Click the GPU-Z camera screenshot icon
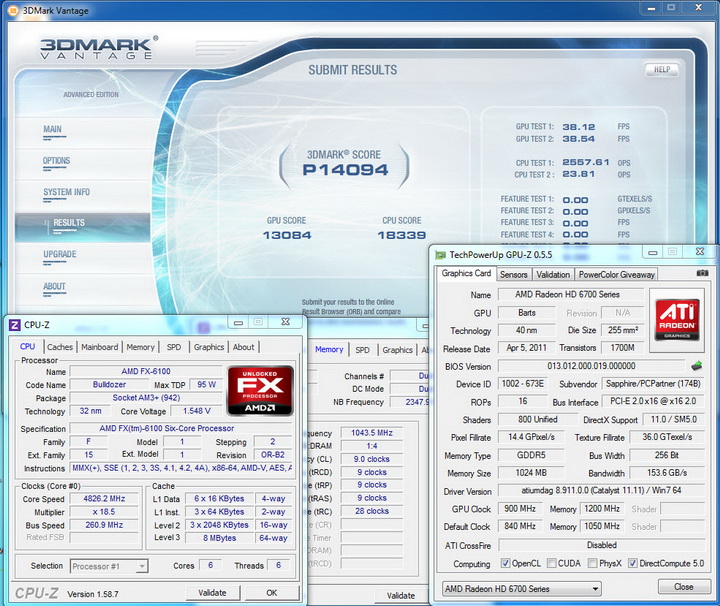 (702, 273)
